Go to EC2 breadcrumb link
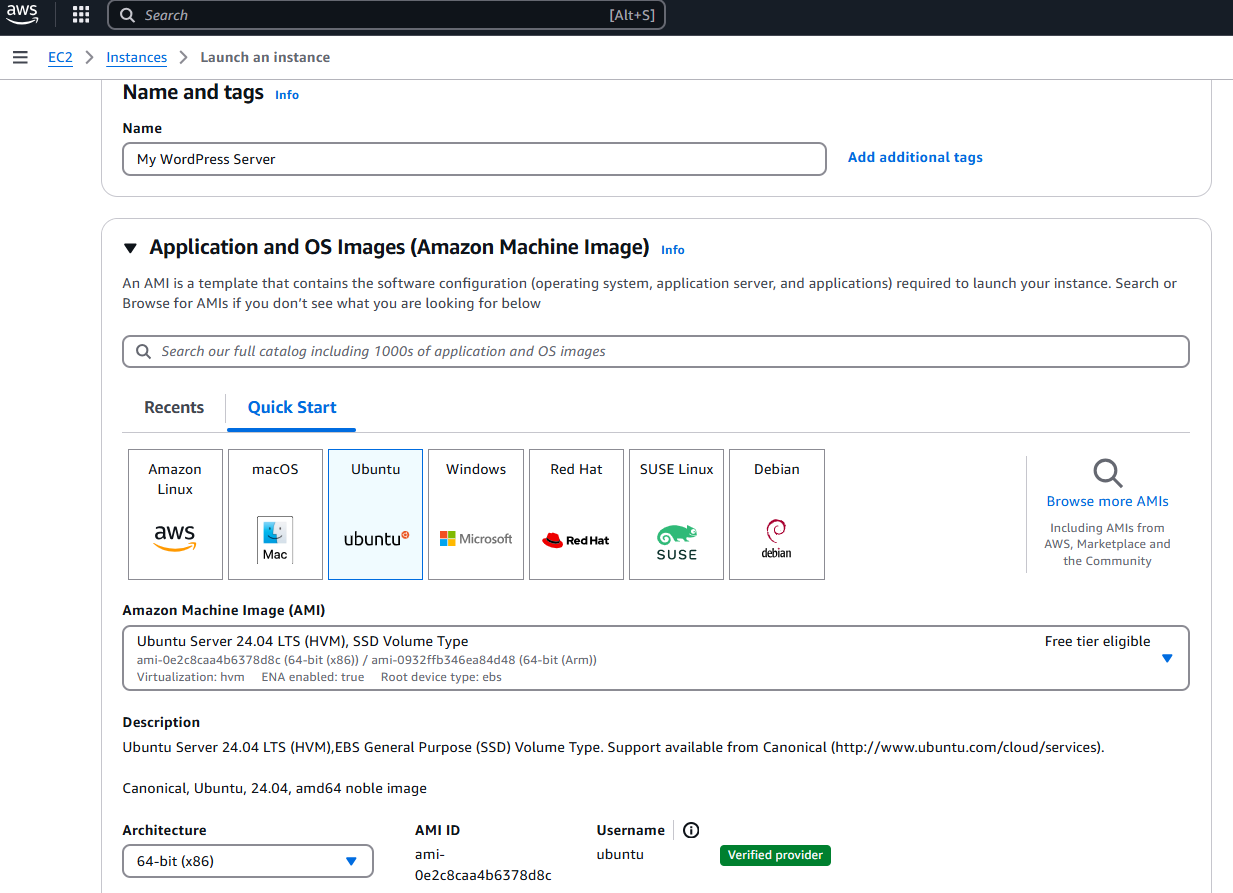This screenshot has height=893, width=1233. point(60,57)
